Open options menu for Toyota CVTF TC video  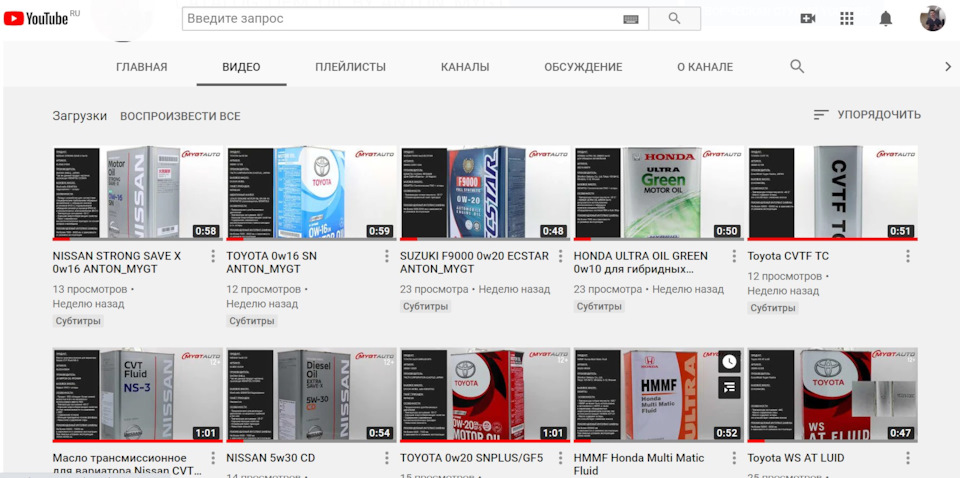907,256
